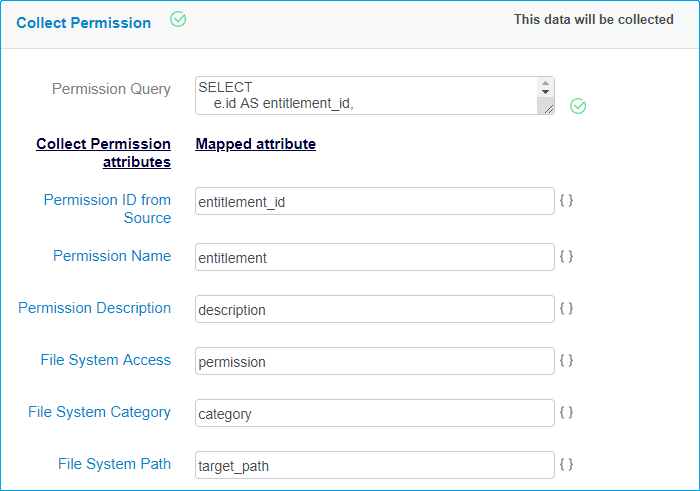Viewport: 700px width, 491px height.
Task: Select the permission mapped attribute field
Action: pos(374,361)
